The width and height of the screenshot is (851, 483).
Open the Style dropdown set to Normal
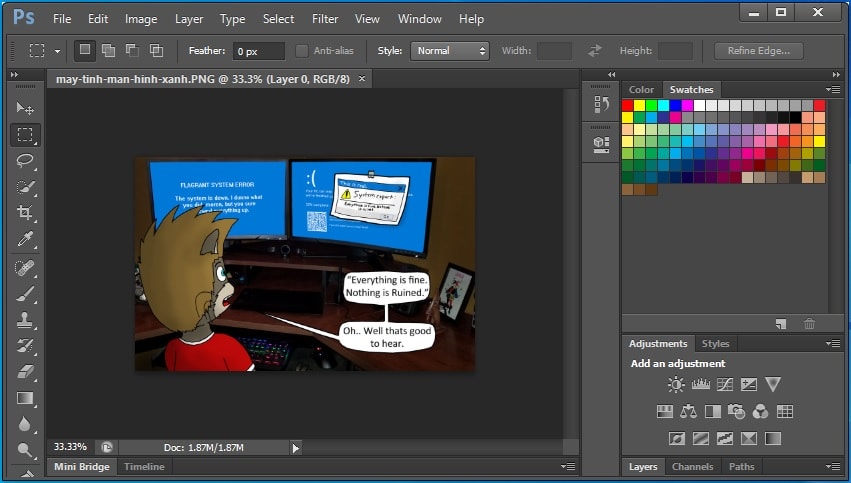click(x=450, y=51)
